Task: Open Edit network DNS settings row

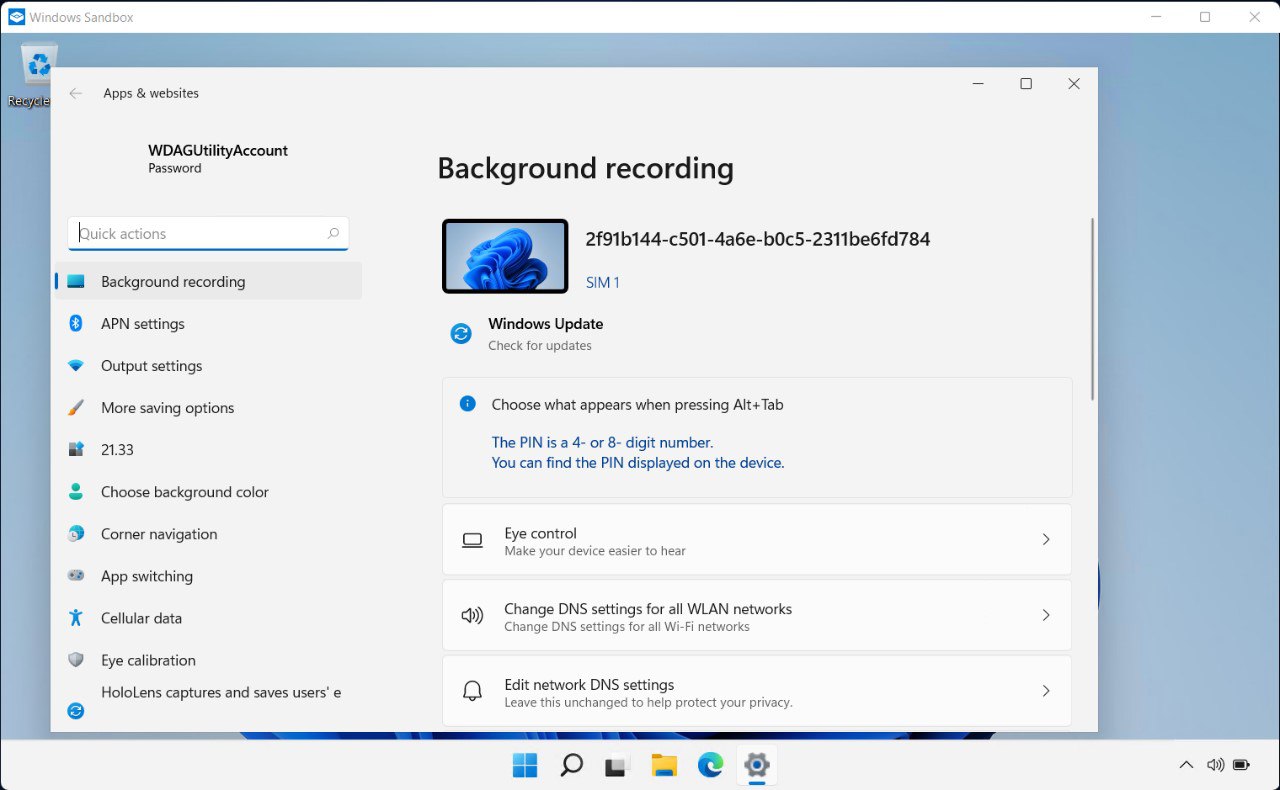Action: pyautogui.click(x=757, y=691)
